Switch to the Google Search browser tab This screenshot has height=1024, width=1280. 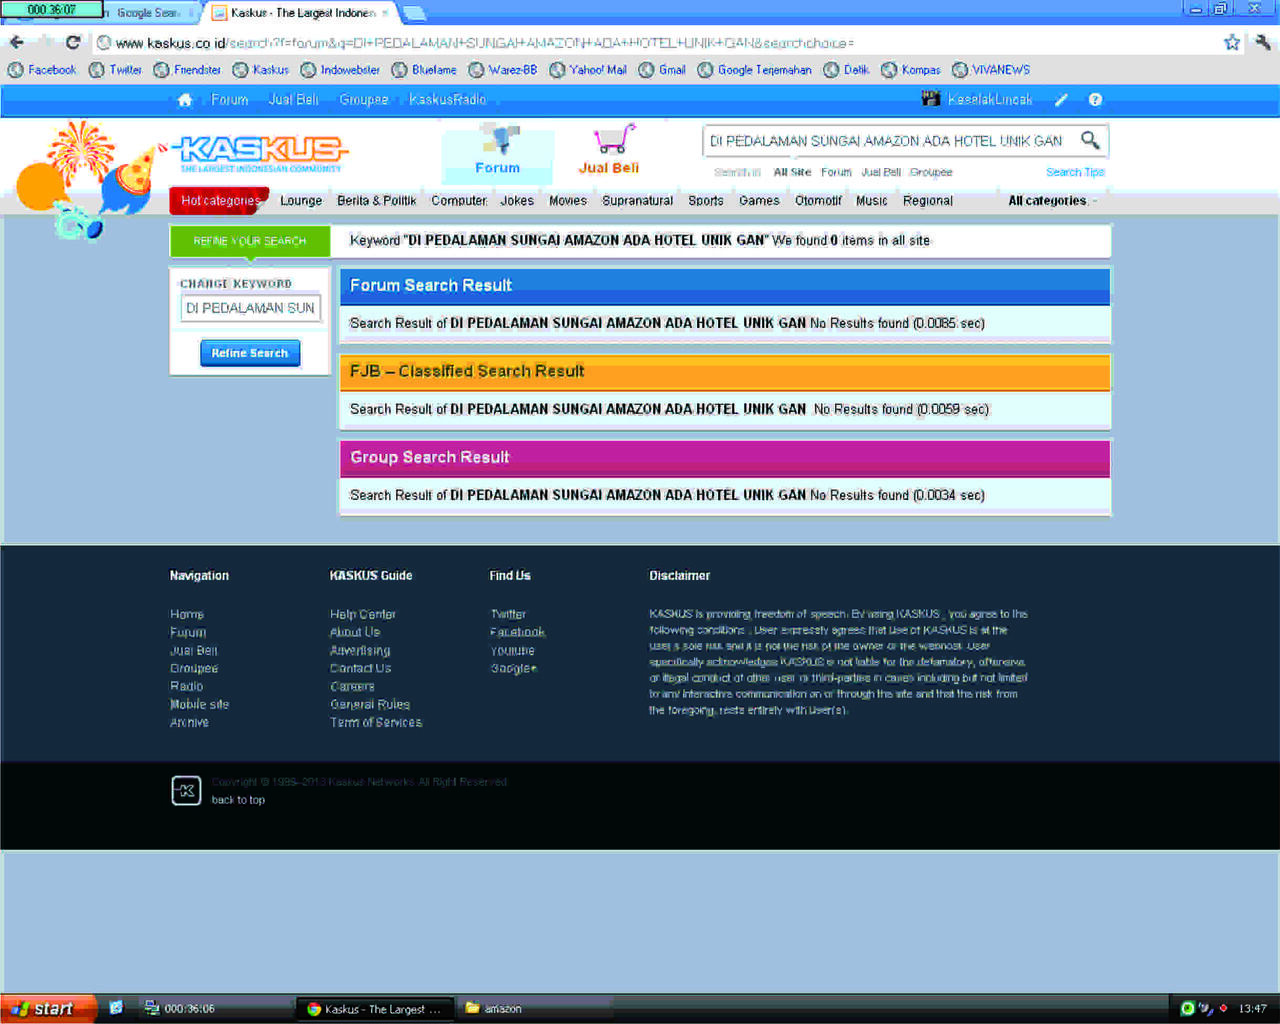click(x=150, y=13)
